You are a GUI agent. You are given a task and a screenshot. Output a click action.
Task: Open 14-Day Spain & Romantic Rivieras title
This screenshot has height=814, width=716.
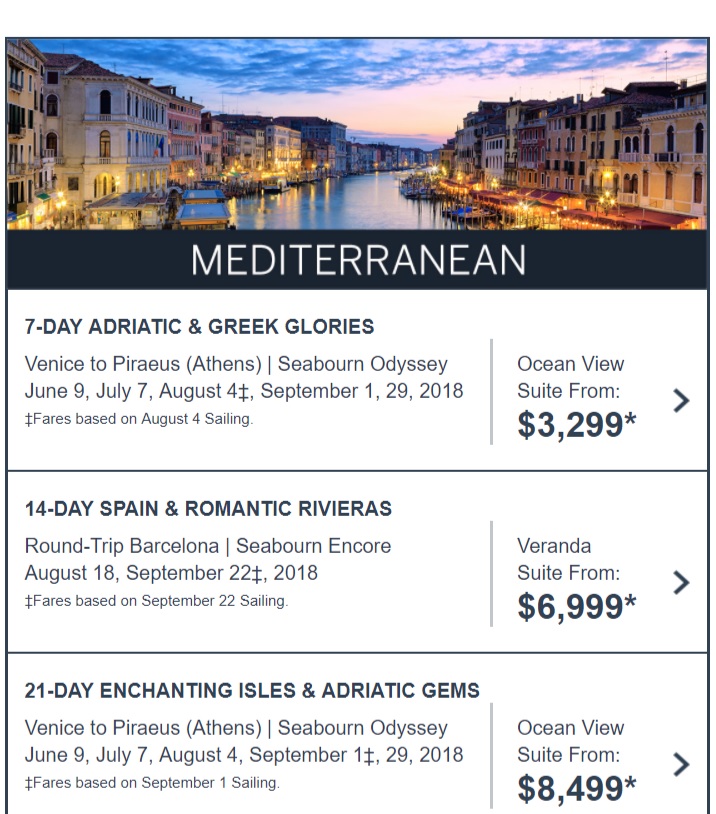(x=208, y=509)
